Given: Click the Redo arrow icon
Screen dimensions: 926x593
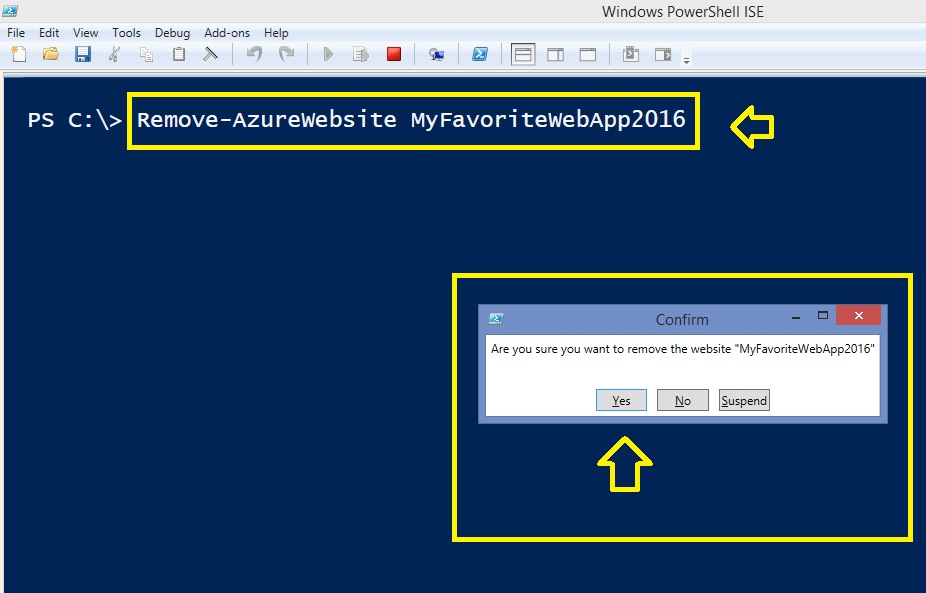Looking at the screenshot, I should 286,54.
